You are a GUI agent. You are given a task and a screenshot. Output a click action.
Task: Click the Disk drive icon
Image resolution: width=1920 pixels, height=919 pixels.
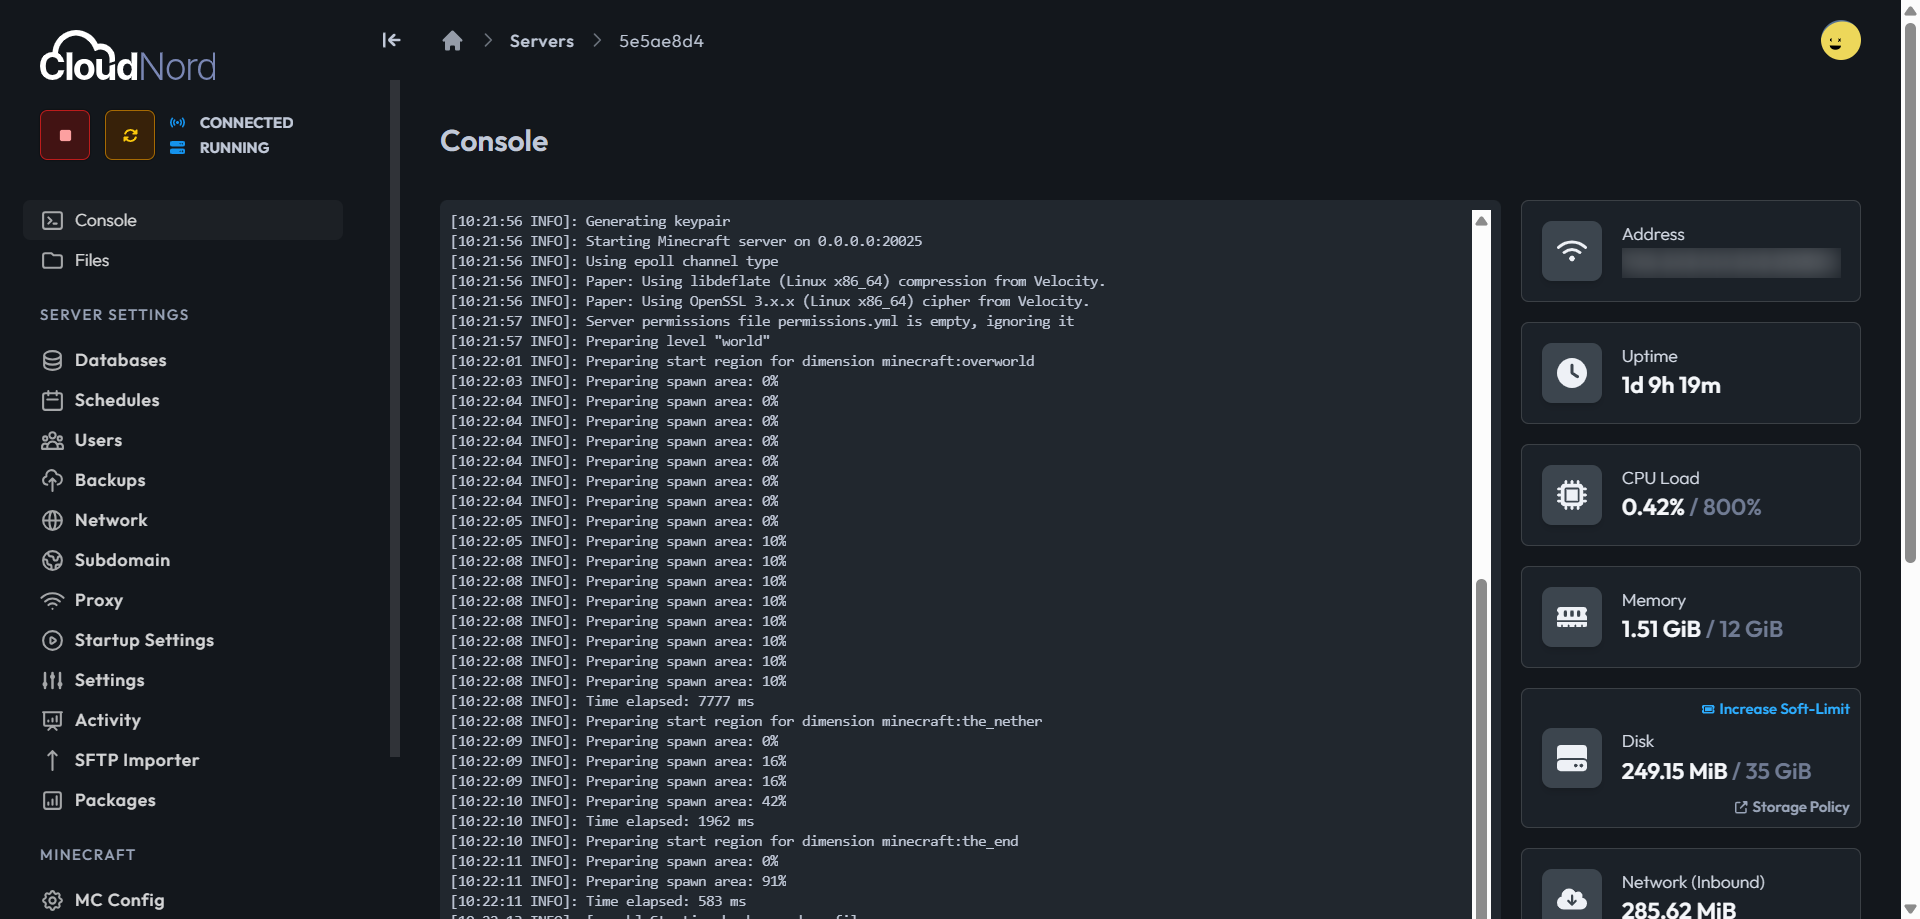(x=1572, y=758)
